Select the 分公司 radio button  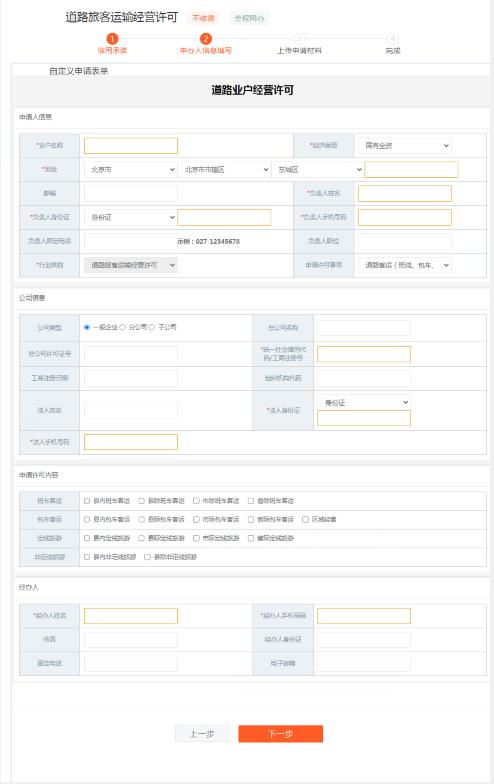coord(122,327)
